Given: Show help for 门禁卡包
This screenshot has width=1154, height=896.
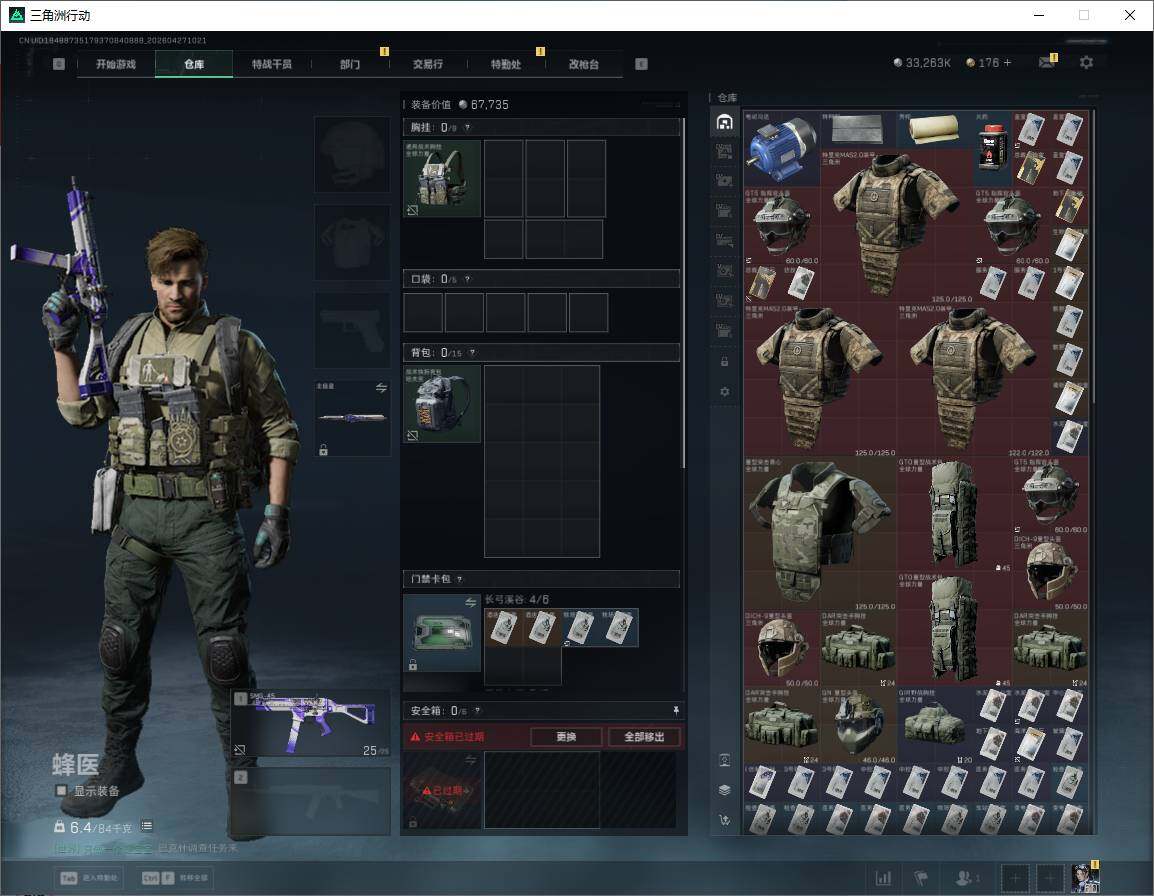Looking at the screenshot, I should (460, 579).
